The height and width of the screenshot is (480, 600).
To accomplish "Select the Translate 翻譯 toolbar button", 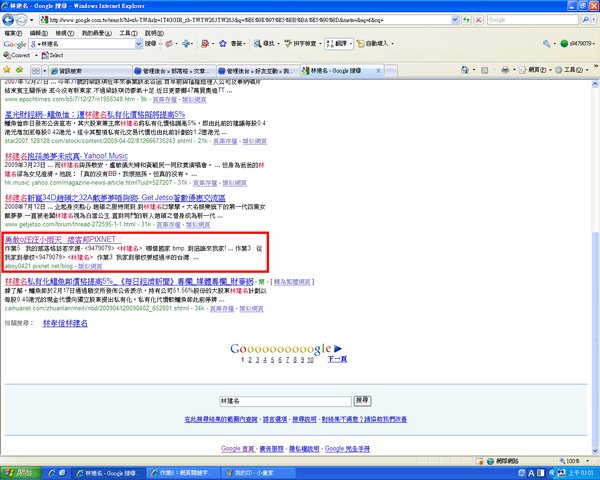I will coord(337,44).
